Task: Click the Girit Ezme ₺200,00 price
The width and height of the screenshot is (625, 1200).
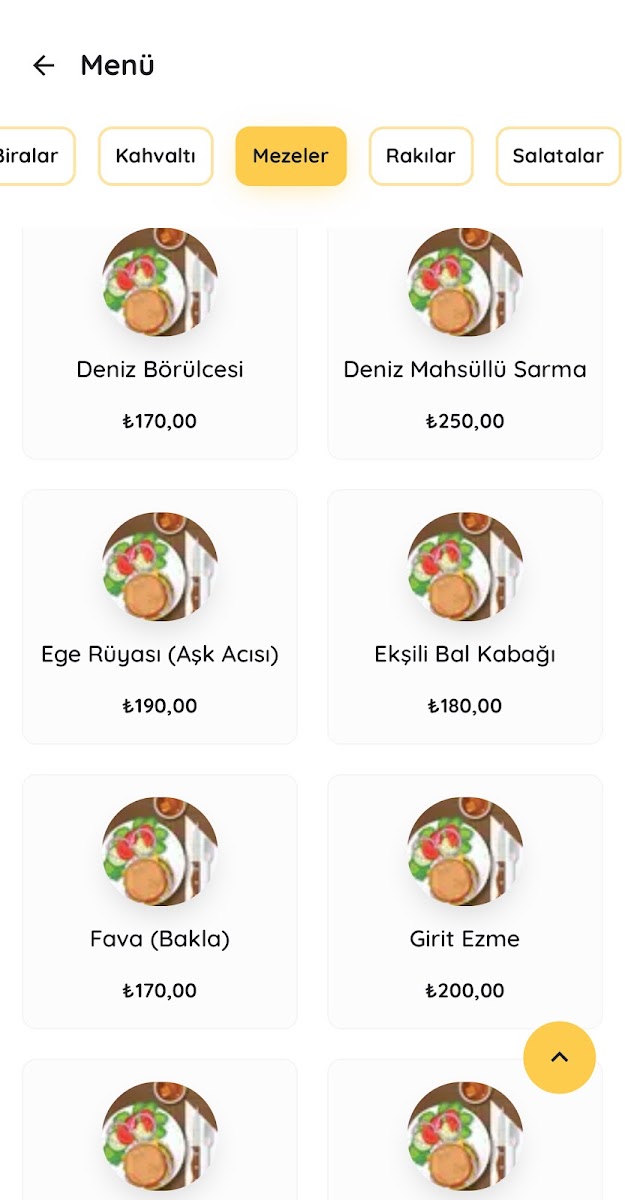Action: click(x=465, y=991)
